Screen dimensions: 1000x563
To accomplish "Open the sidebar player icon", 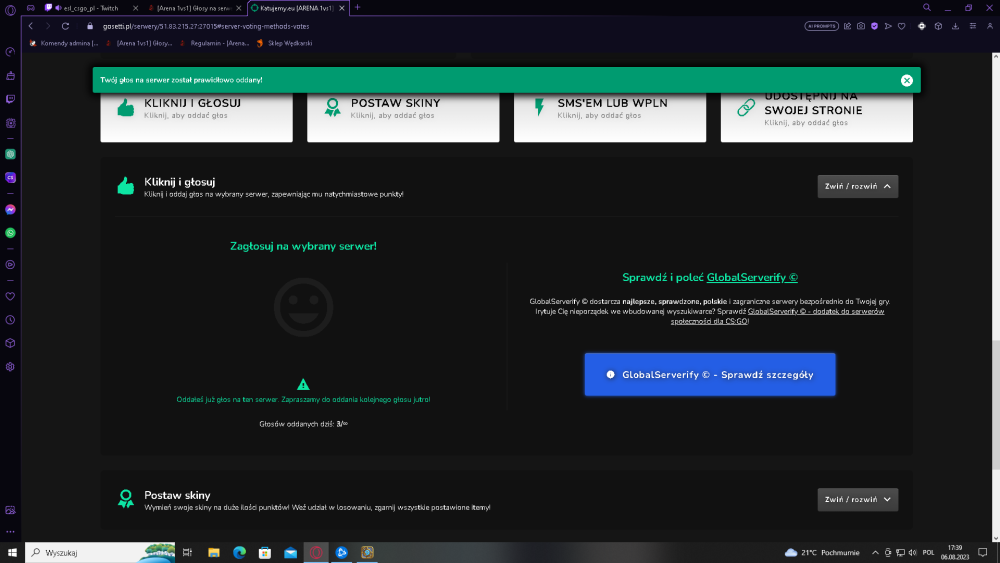I will (10, 265).
